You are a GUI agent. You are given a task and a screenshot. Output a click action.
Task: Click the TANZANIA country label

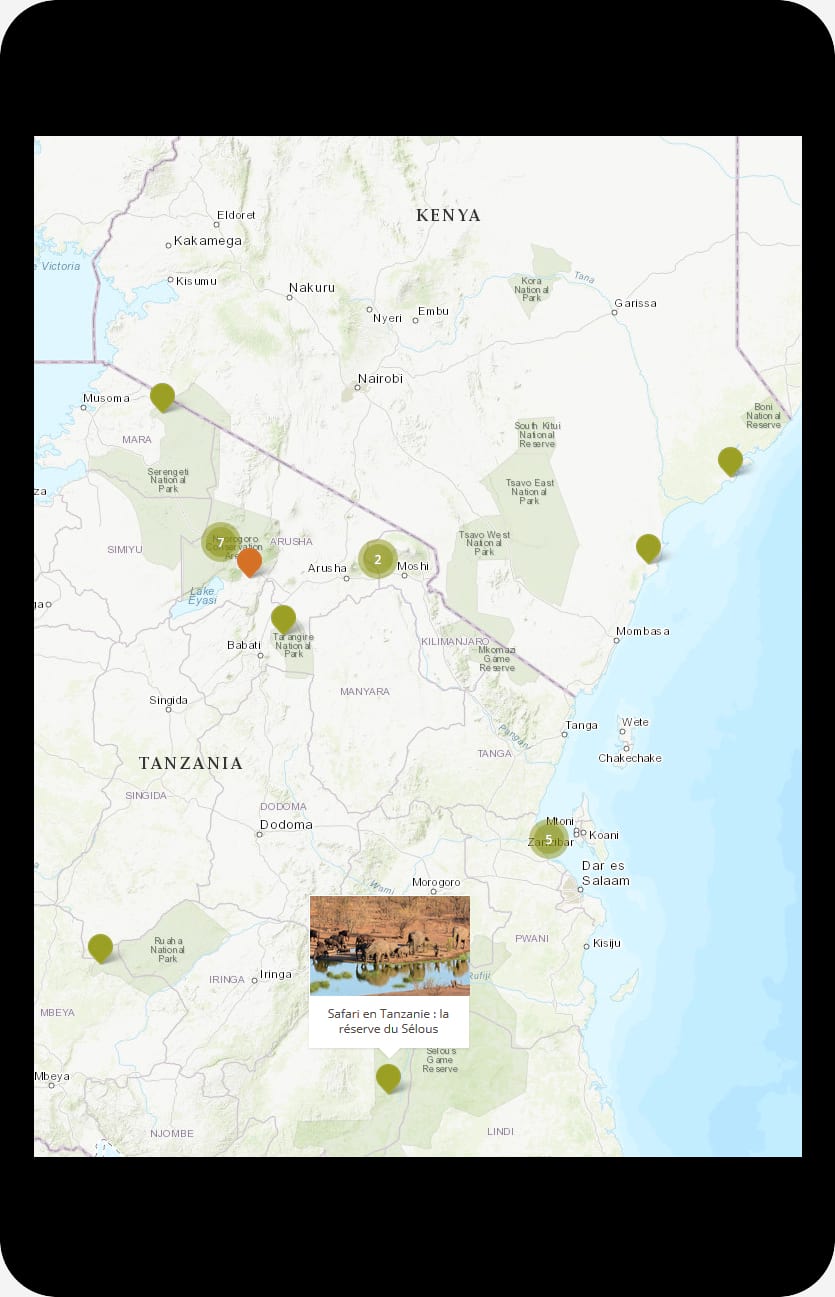[190, 763]
